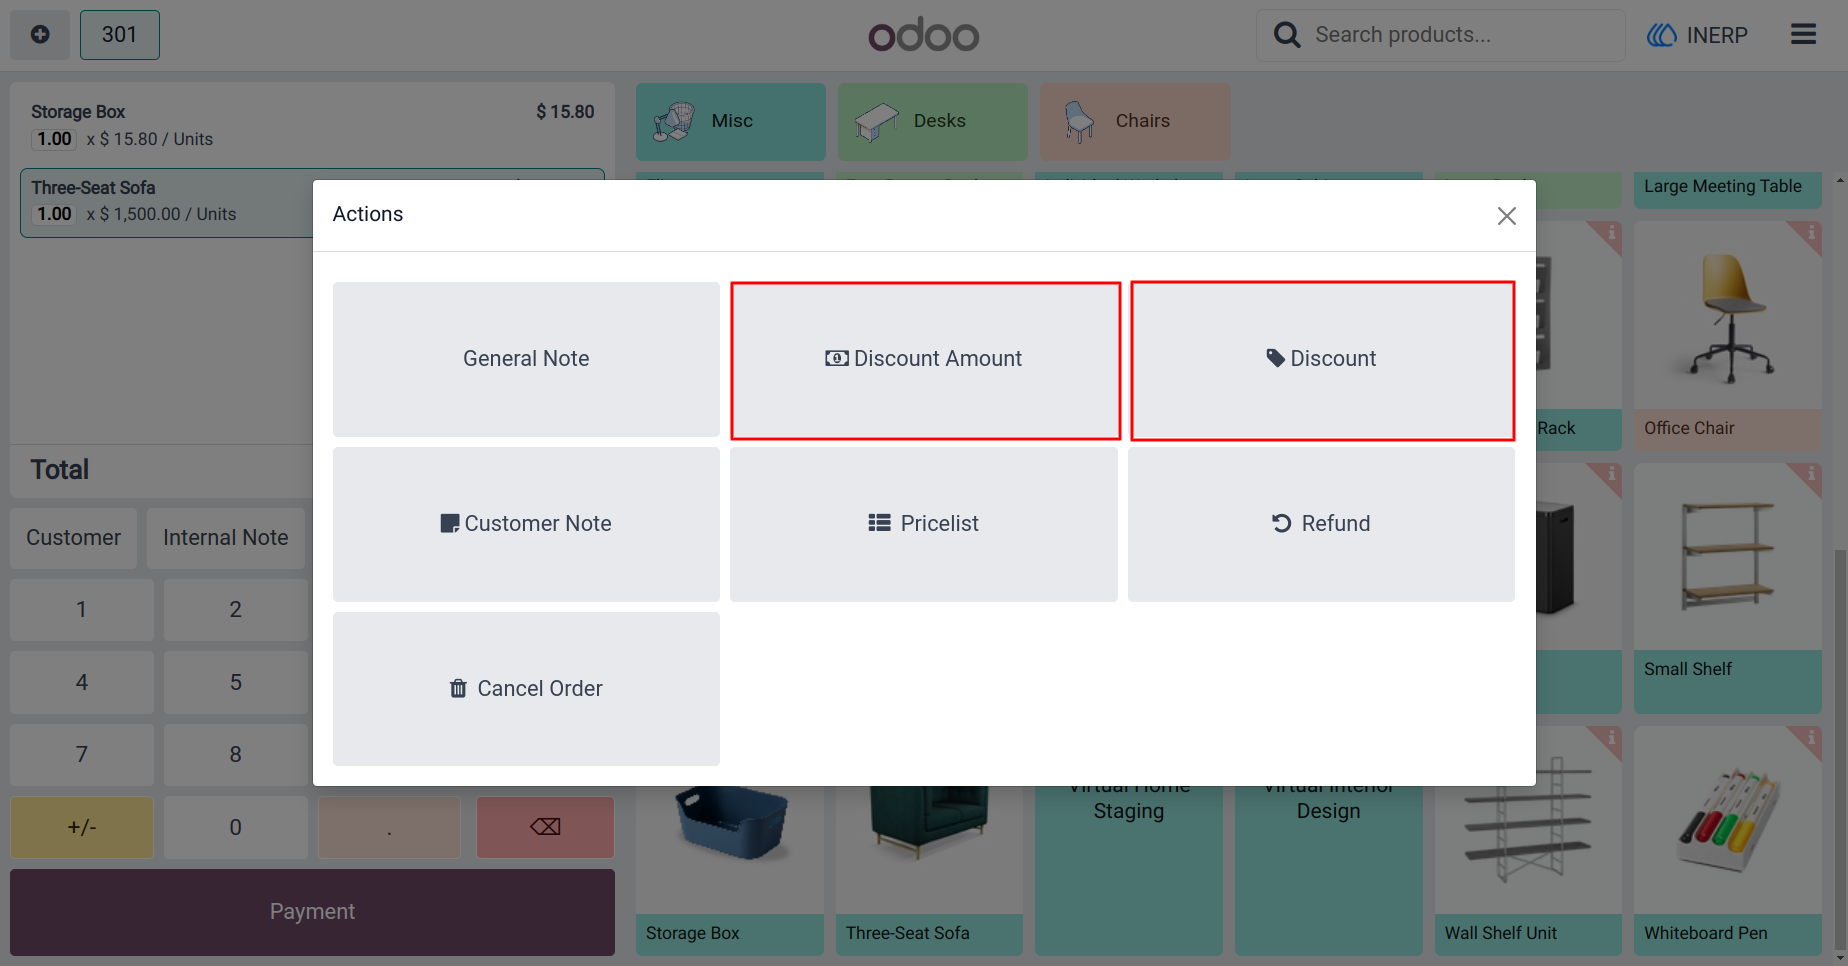Click the trash icon on Cancel Order
Viewport: 1848px width, 966px height.
(x=458, y=689)
